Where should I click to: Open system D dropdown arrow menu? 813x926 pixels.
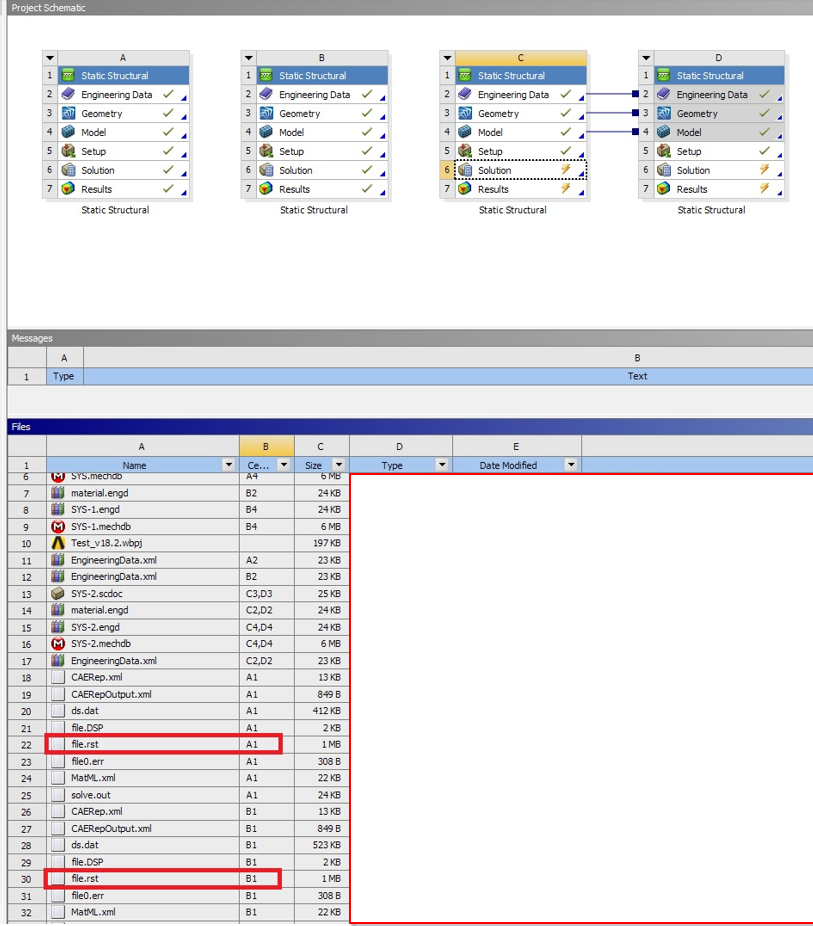646,58
